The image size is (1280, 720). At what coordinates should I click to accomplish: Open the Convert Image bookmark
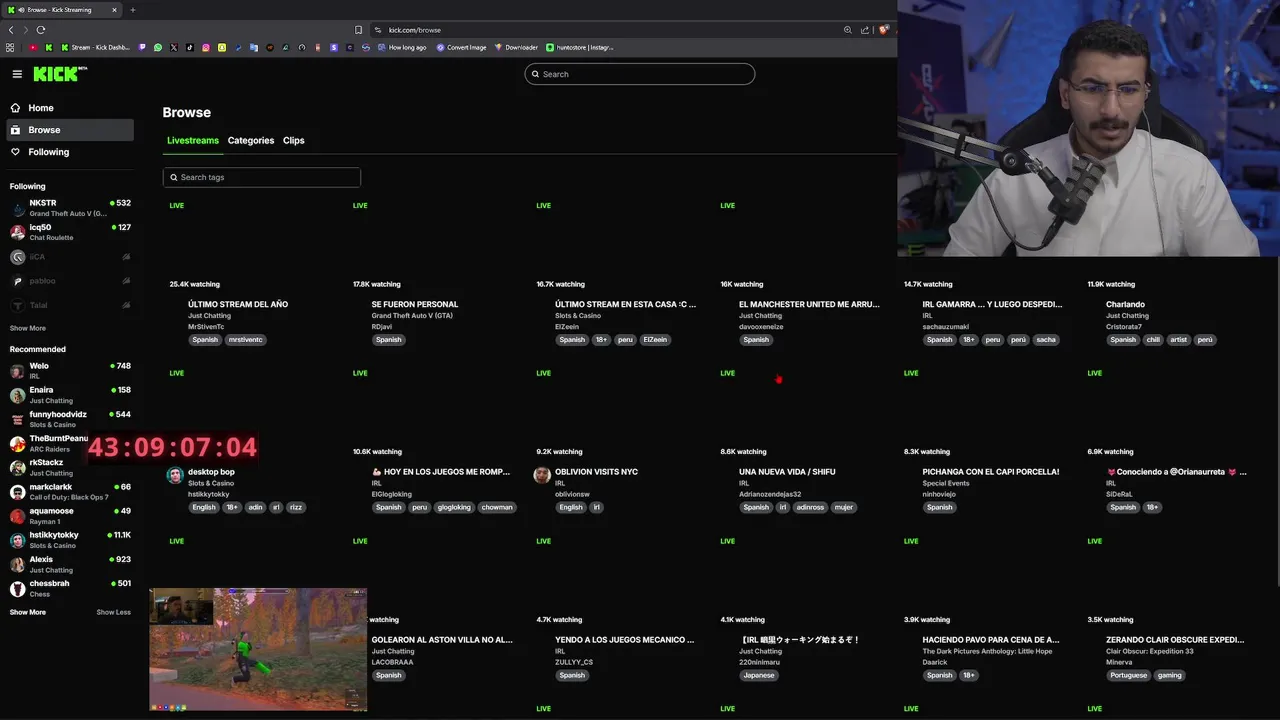tap(461, 47)
